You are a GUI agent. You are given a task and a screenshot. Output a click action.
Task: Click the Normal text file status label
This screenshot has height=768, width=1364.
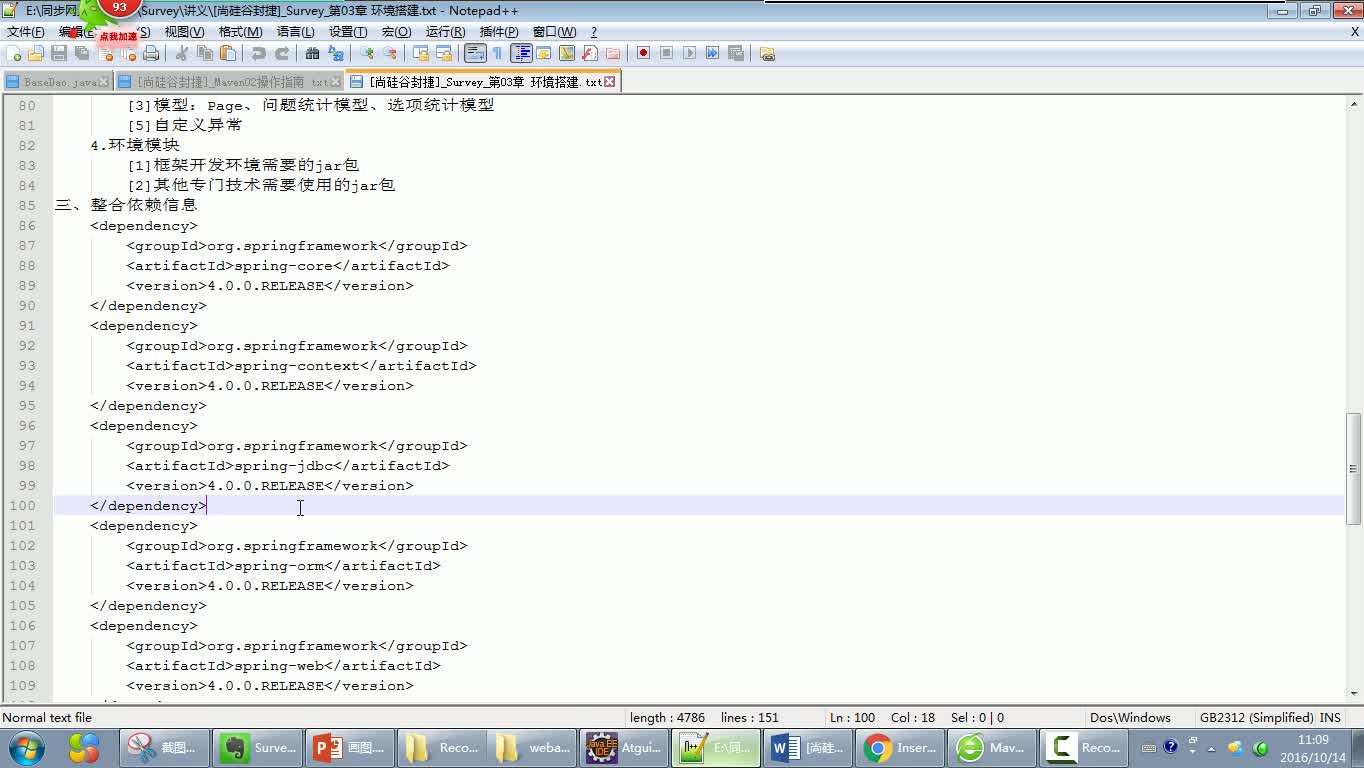(47, 717)
